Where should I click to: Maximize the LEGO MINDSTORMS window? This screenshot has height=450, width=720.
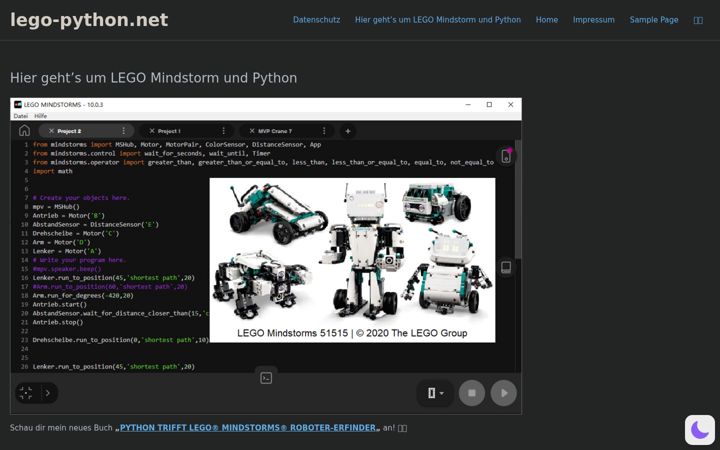click(489, 105)
